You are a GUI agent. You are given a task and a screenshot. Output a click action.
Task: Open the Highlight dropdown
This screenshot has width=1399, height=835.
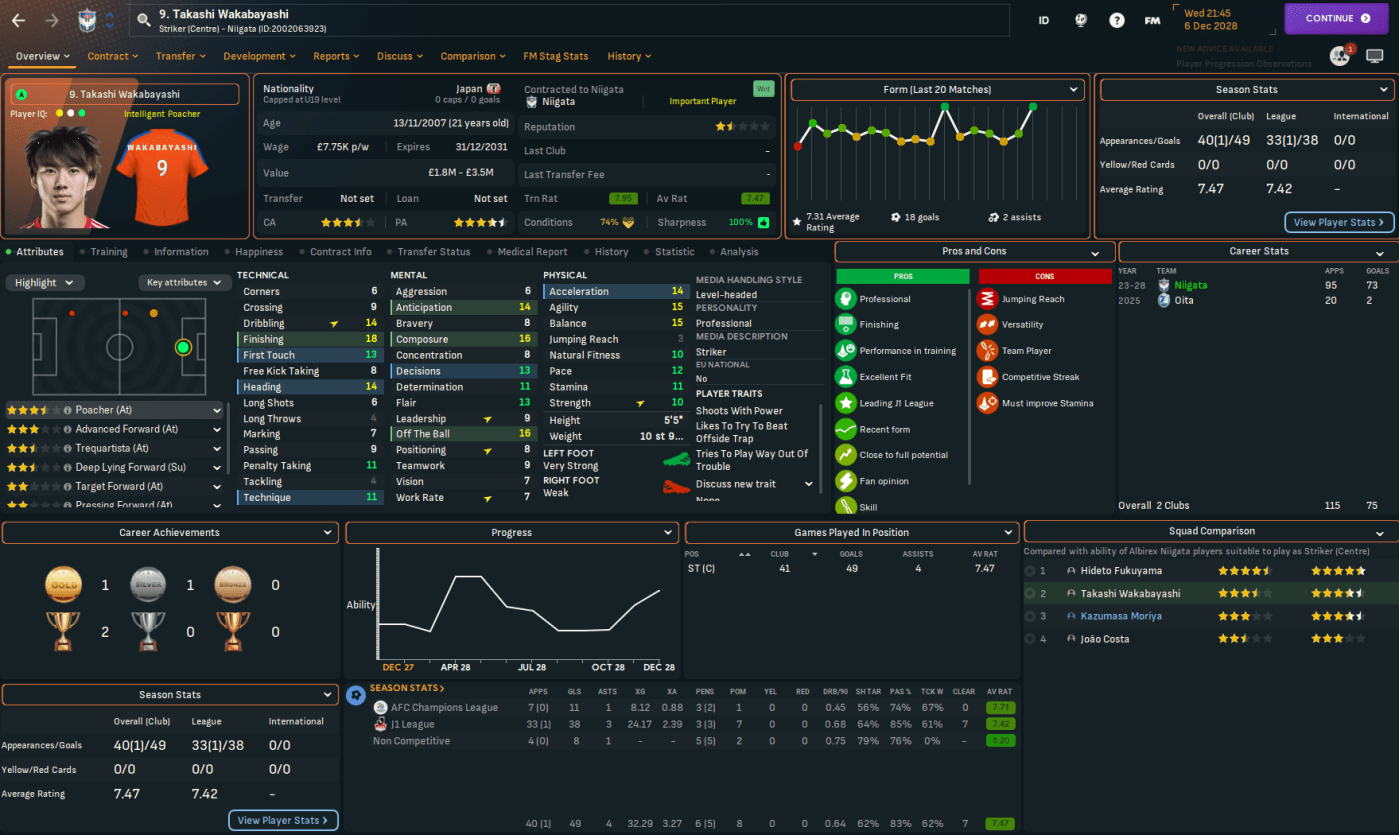(x=44, y=283)
